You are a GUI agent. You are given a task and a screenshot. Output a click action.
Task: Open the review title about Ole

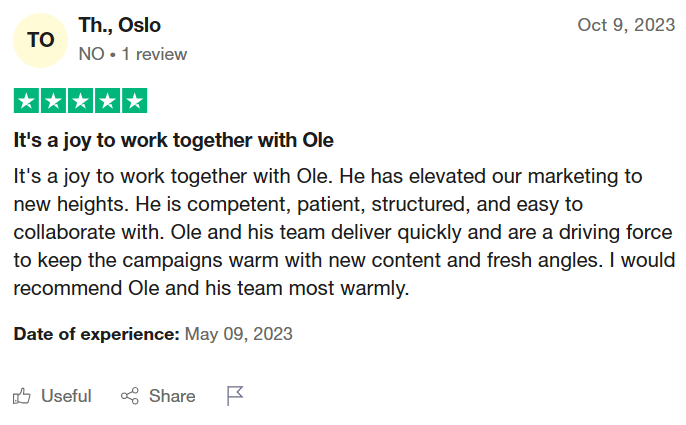click(x=173, y=140)
